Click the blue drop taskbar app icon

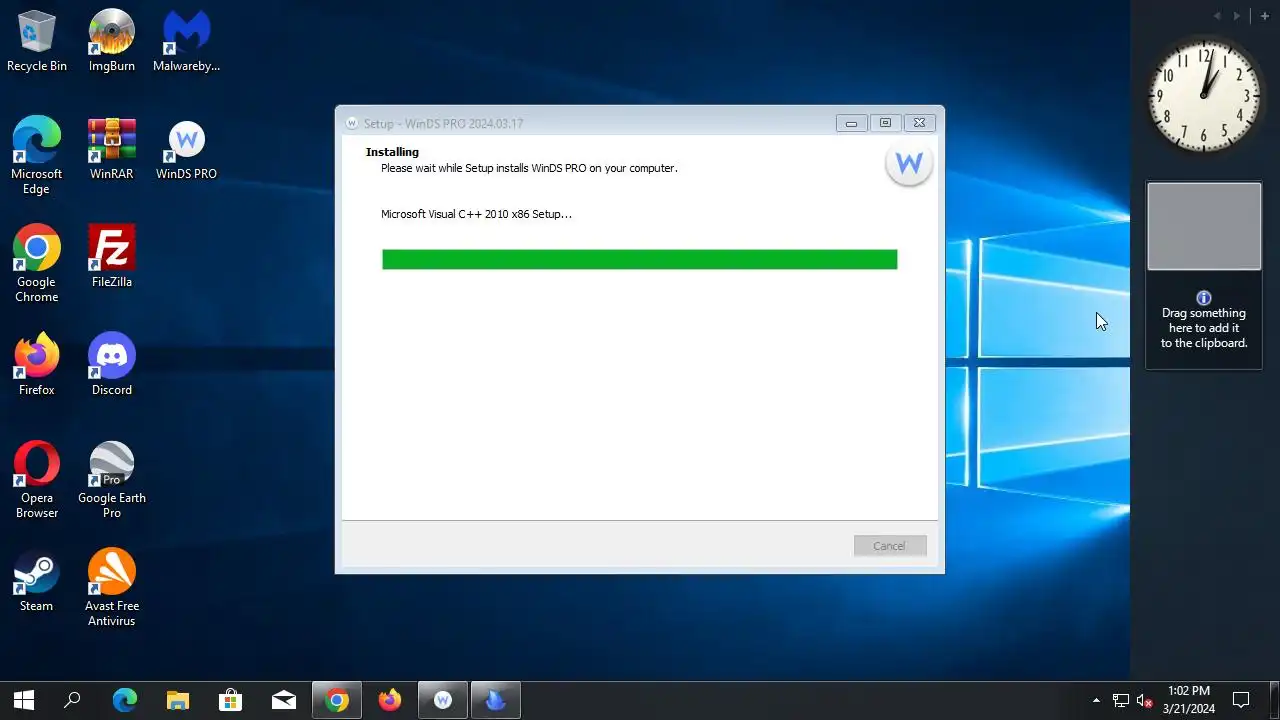pyautogui.click(x=496, y=700)
